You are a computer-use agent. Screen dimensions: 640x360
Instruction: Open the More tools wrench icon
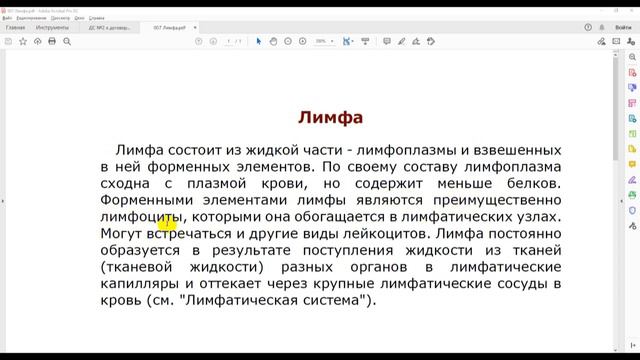[632, 225]
